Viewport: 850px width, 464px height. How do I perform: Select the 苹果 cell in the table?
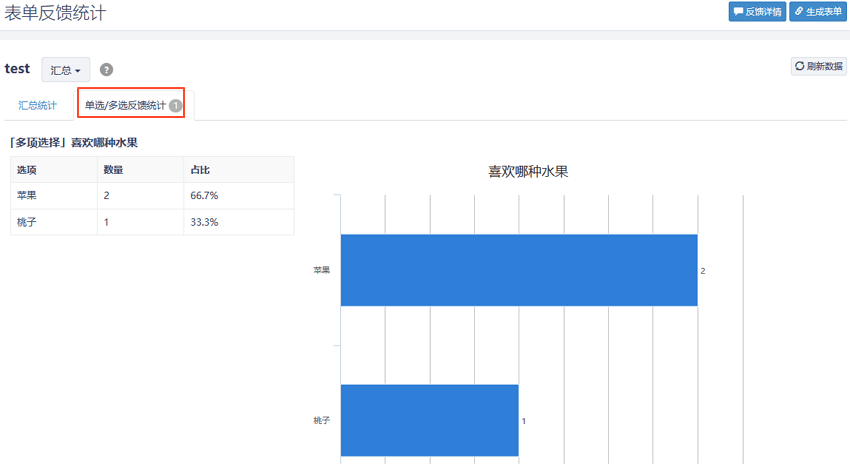coord(54,195)
